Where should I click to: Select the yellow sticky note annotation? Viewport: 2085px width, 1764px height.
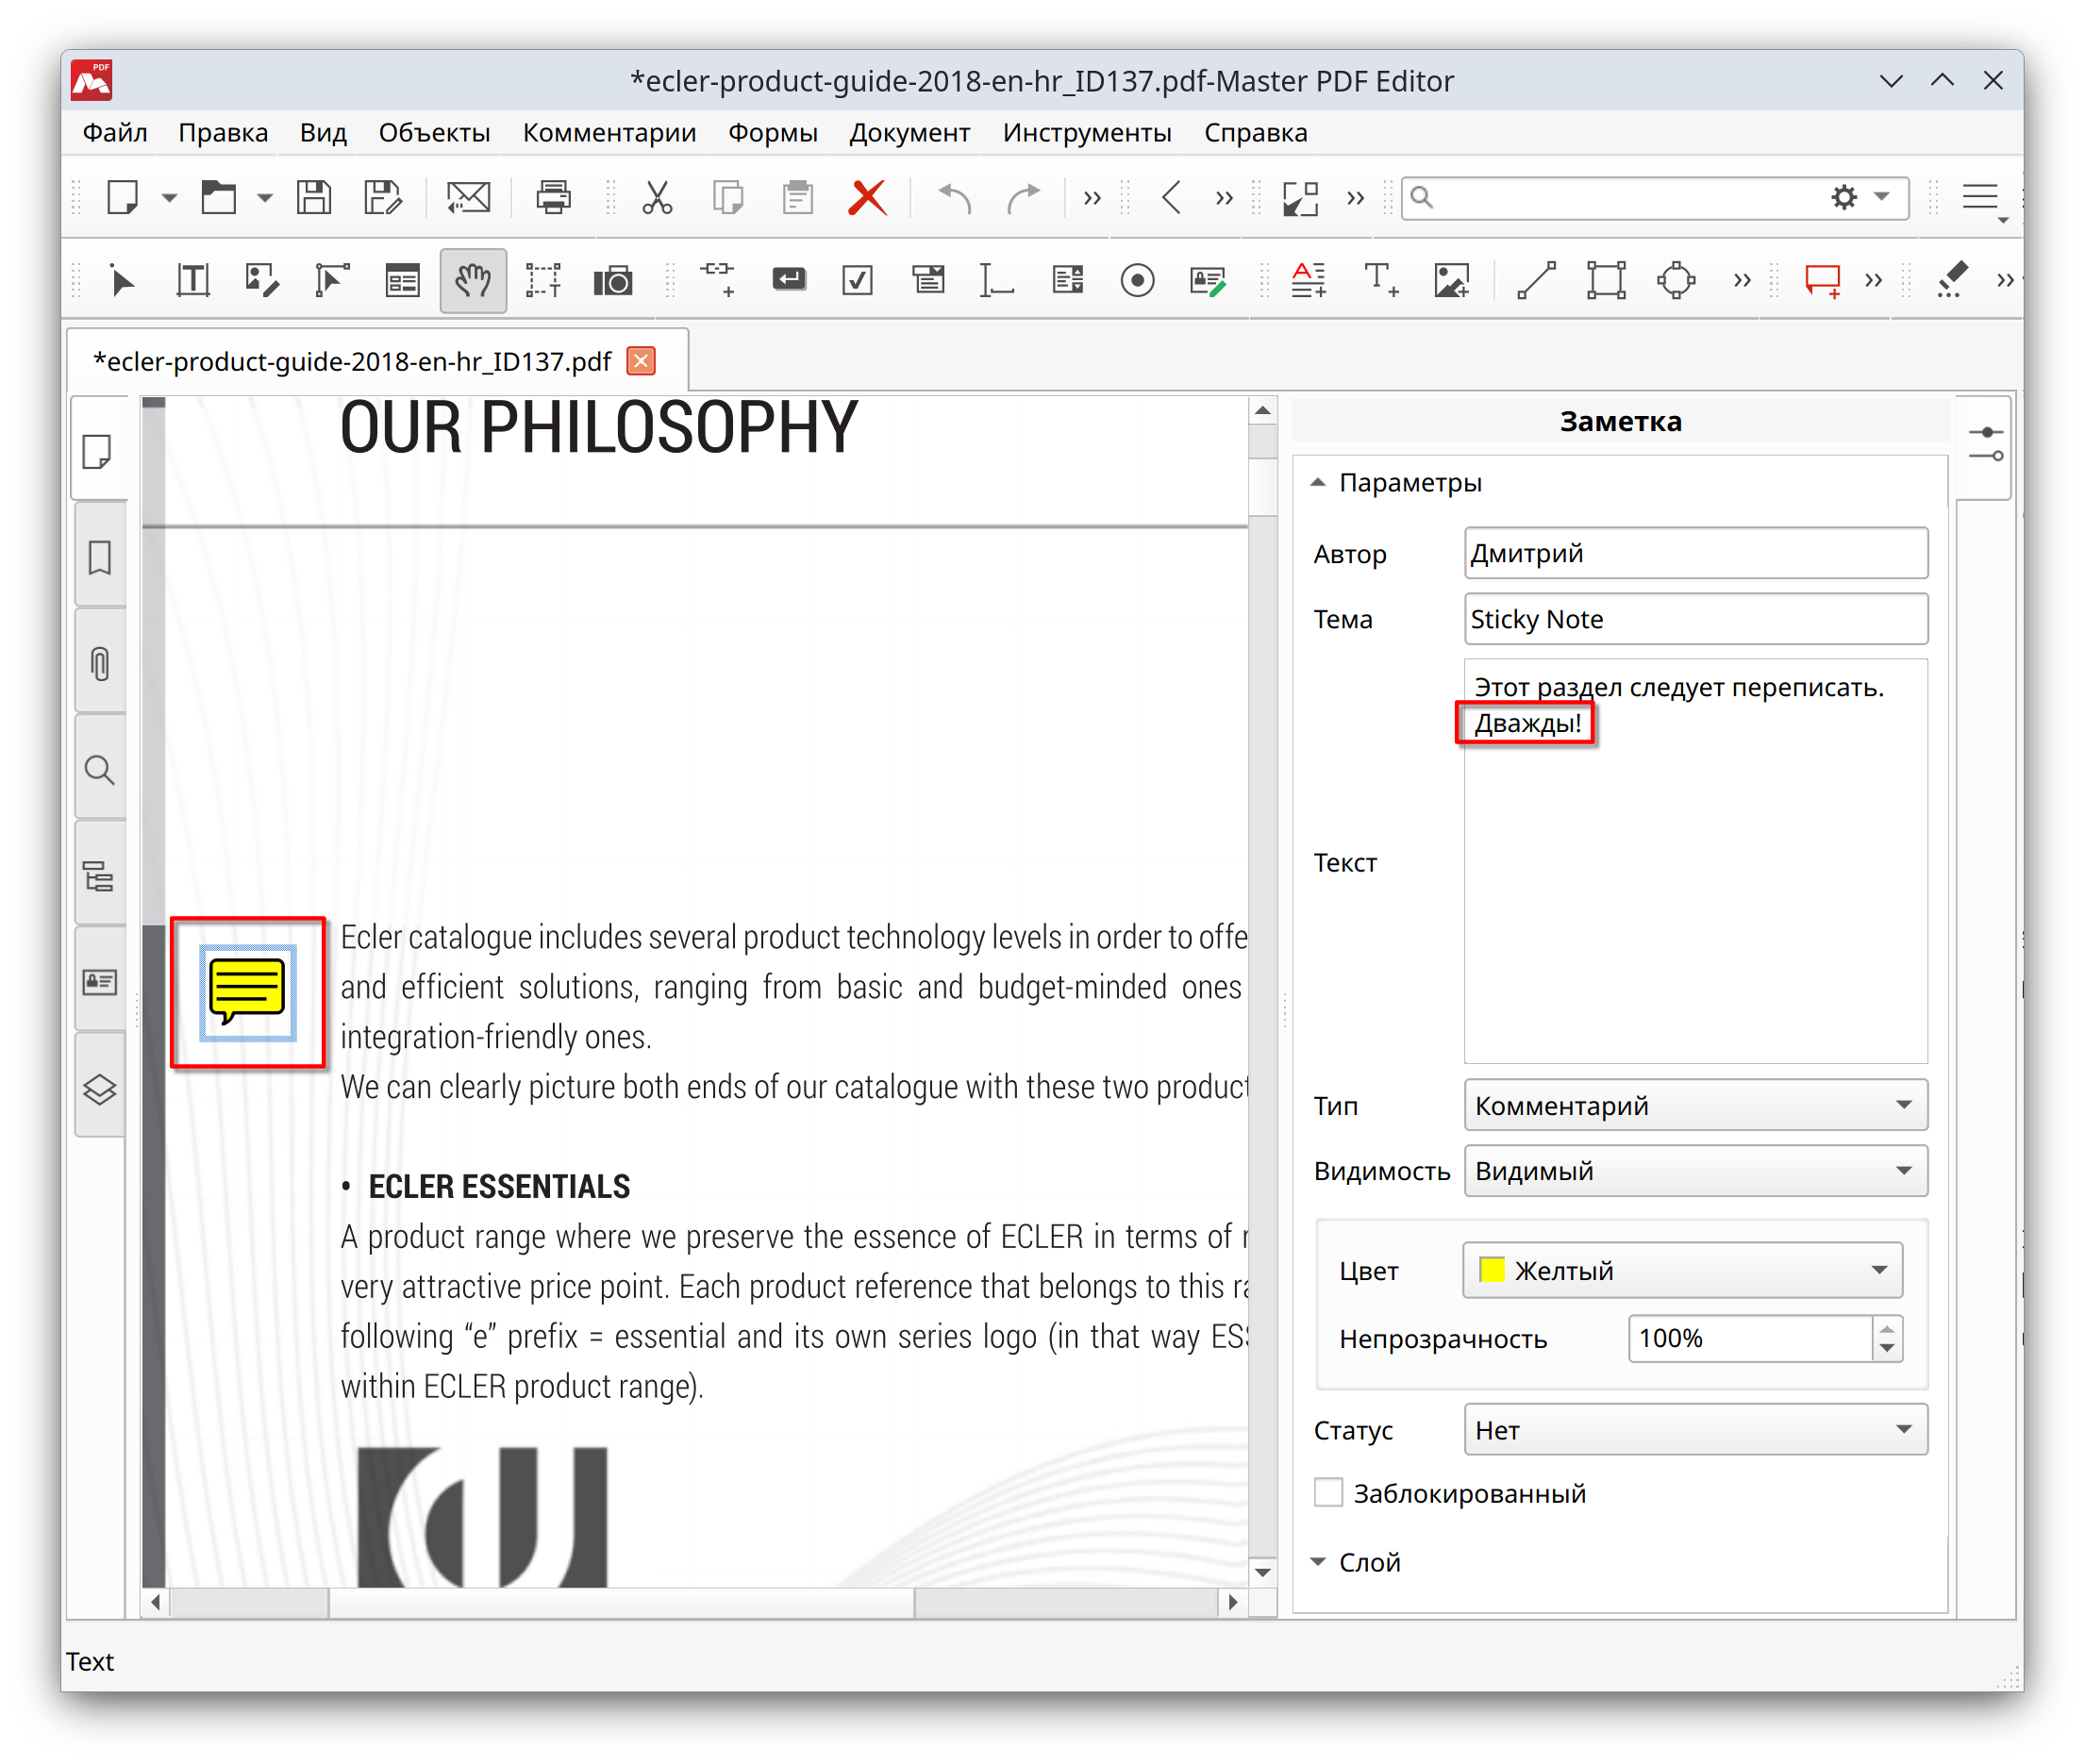tap(247, 992)
